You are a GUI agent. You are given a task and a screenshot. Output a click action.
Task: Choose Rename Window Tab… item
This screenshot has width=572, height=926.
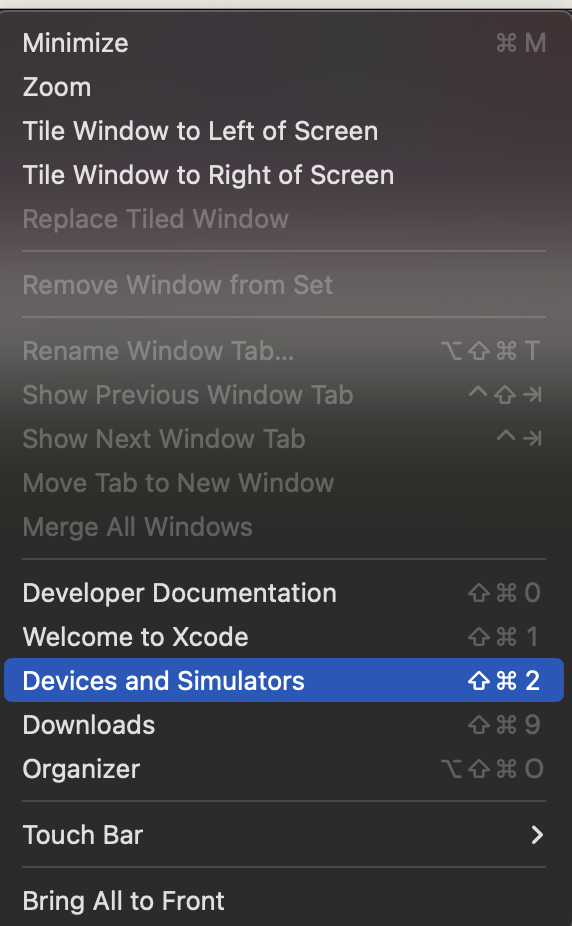284,351
